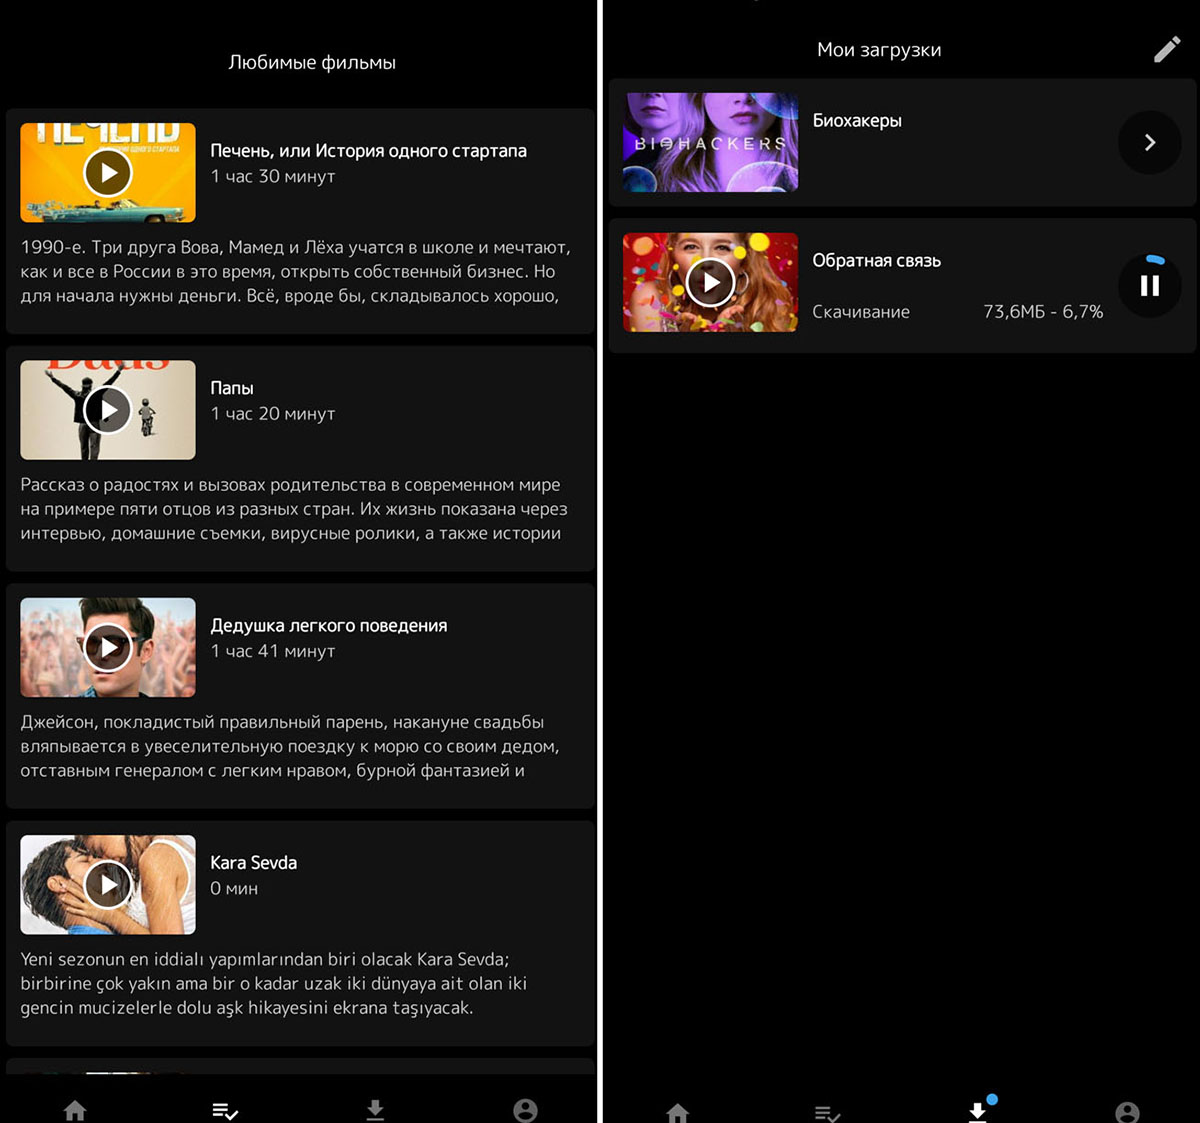Click the Мои загрузки header

(x=879, y=50)
